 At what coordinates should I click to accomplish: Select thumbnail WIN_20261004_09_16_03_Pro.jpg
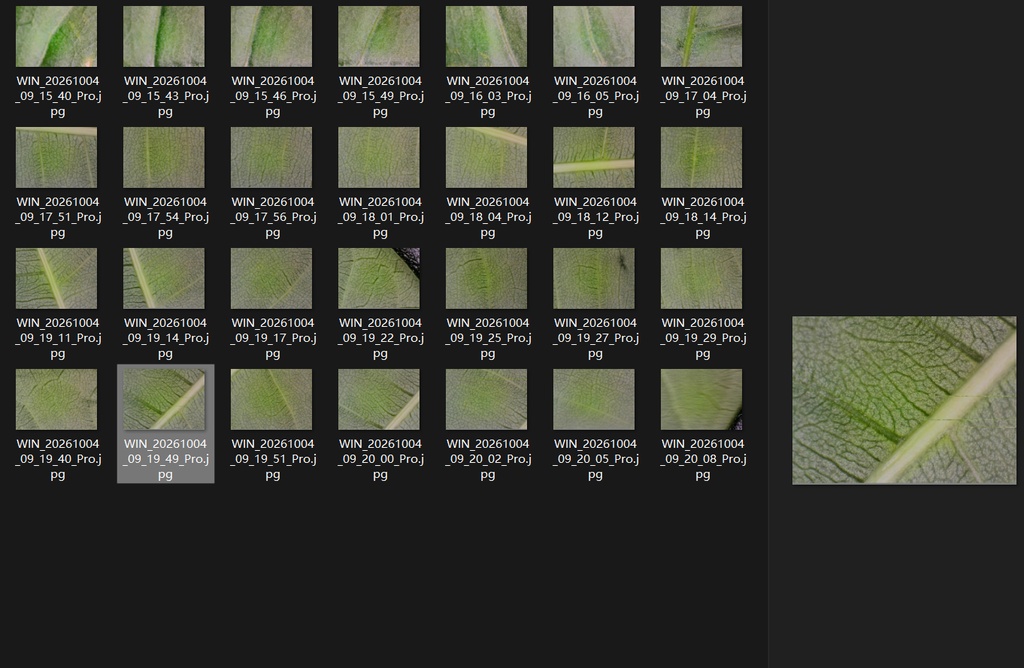487,37
